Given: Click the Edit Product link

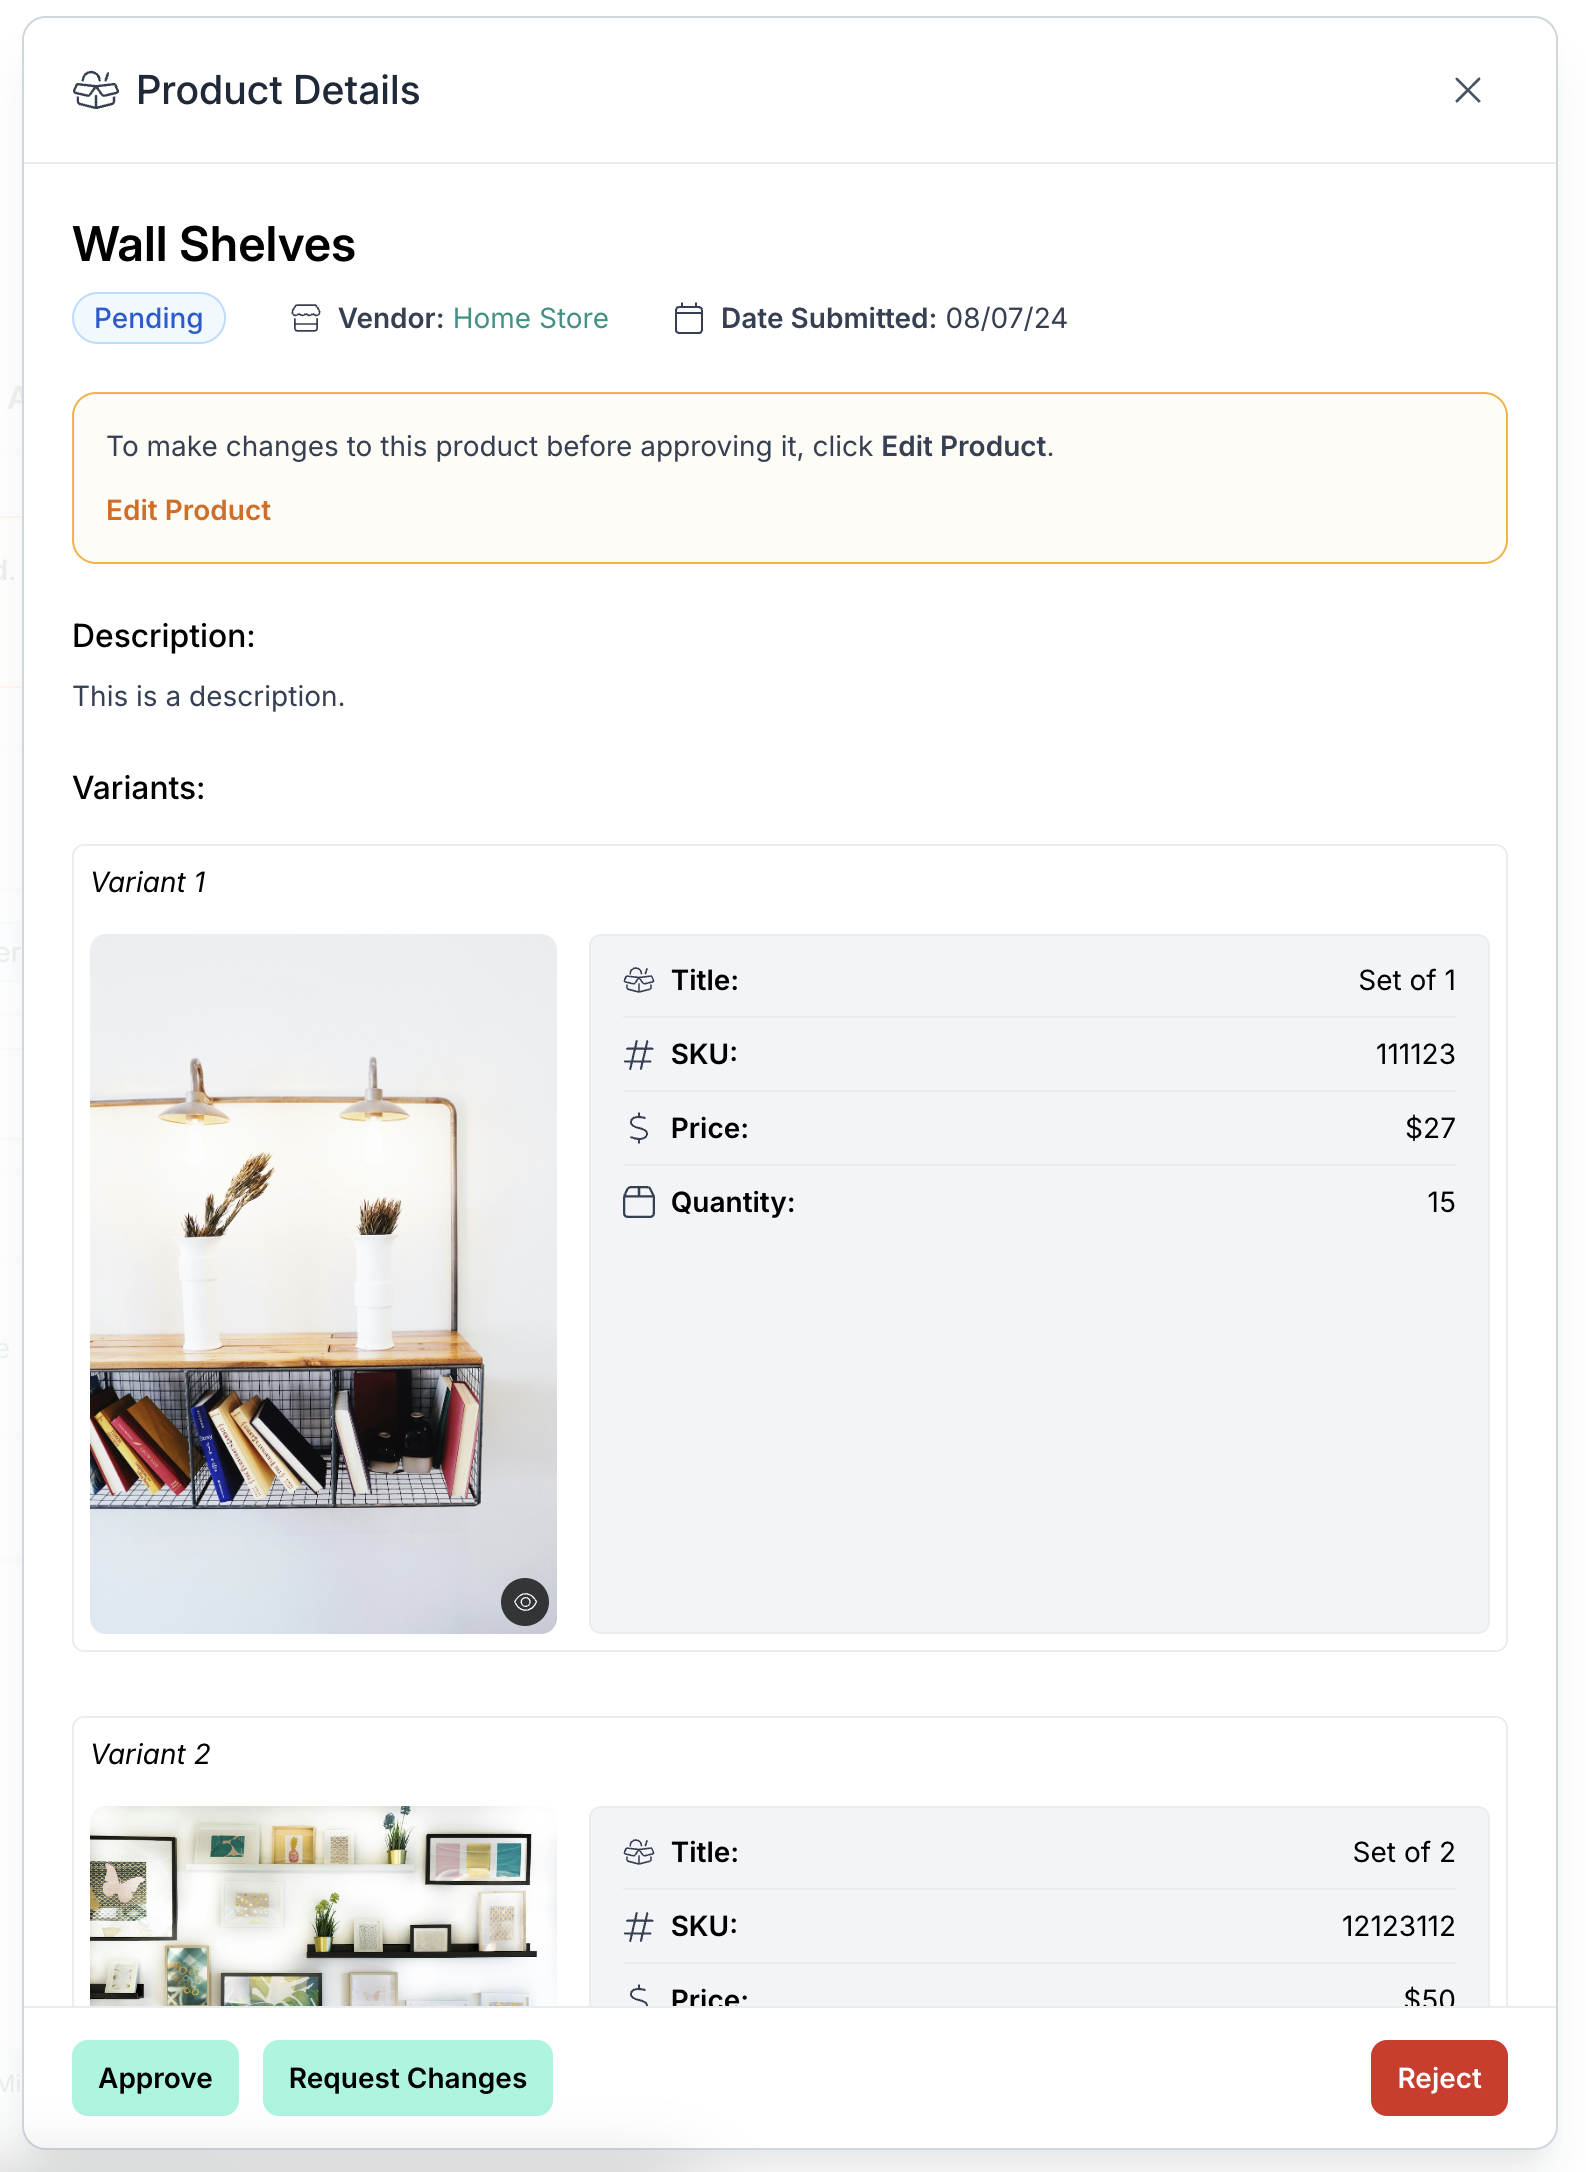Looking at the screenshot, I should pyautogui.click(x=189, y=510).
